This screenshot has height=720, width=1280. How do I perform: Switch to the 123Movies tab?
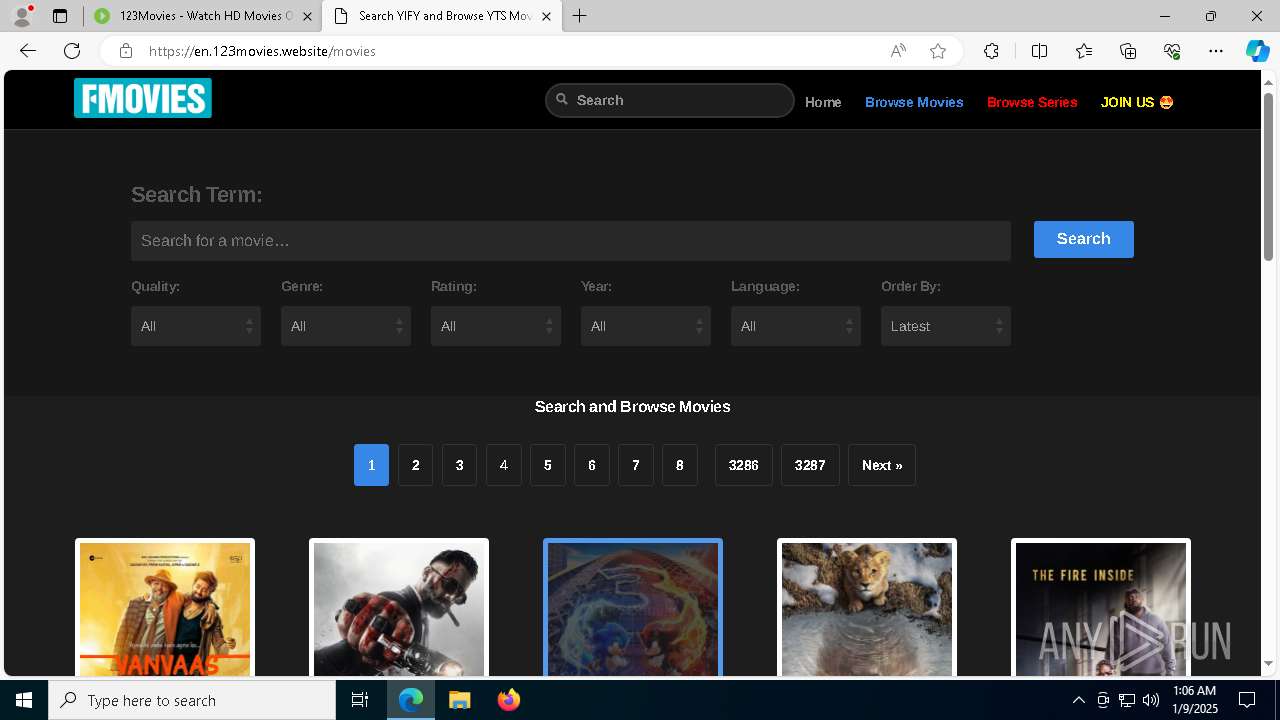coord(203,16)
